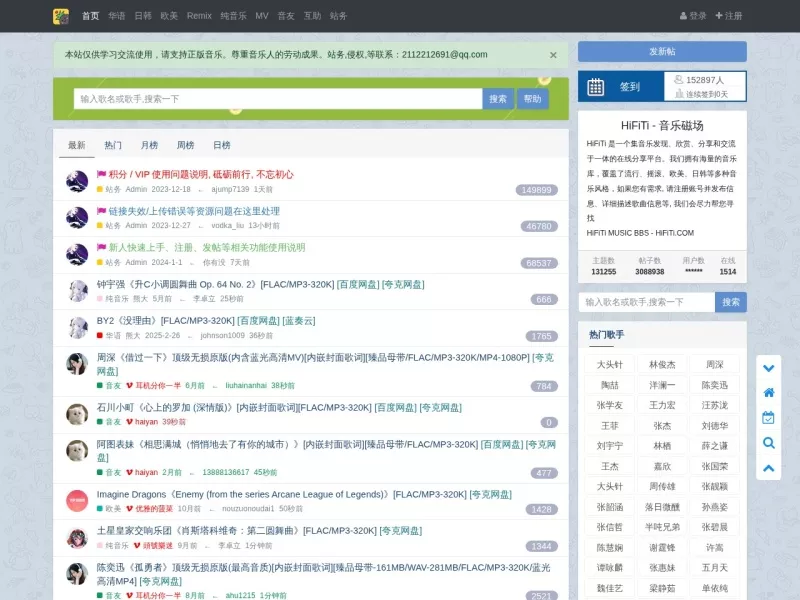800x600 pixels.
Task: Open user link ajump7139
Action: [230, 189]
